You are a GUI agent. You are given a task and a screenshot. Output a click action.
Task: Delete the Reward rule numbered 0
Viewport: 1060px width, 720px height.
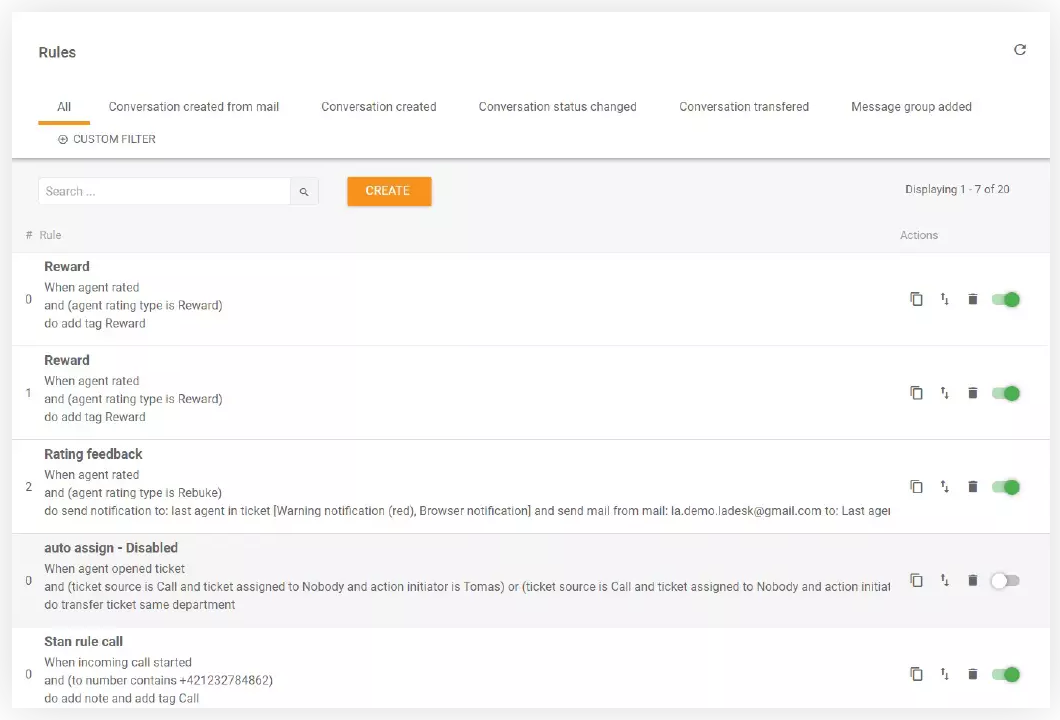coord(972,299)
